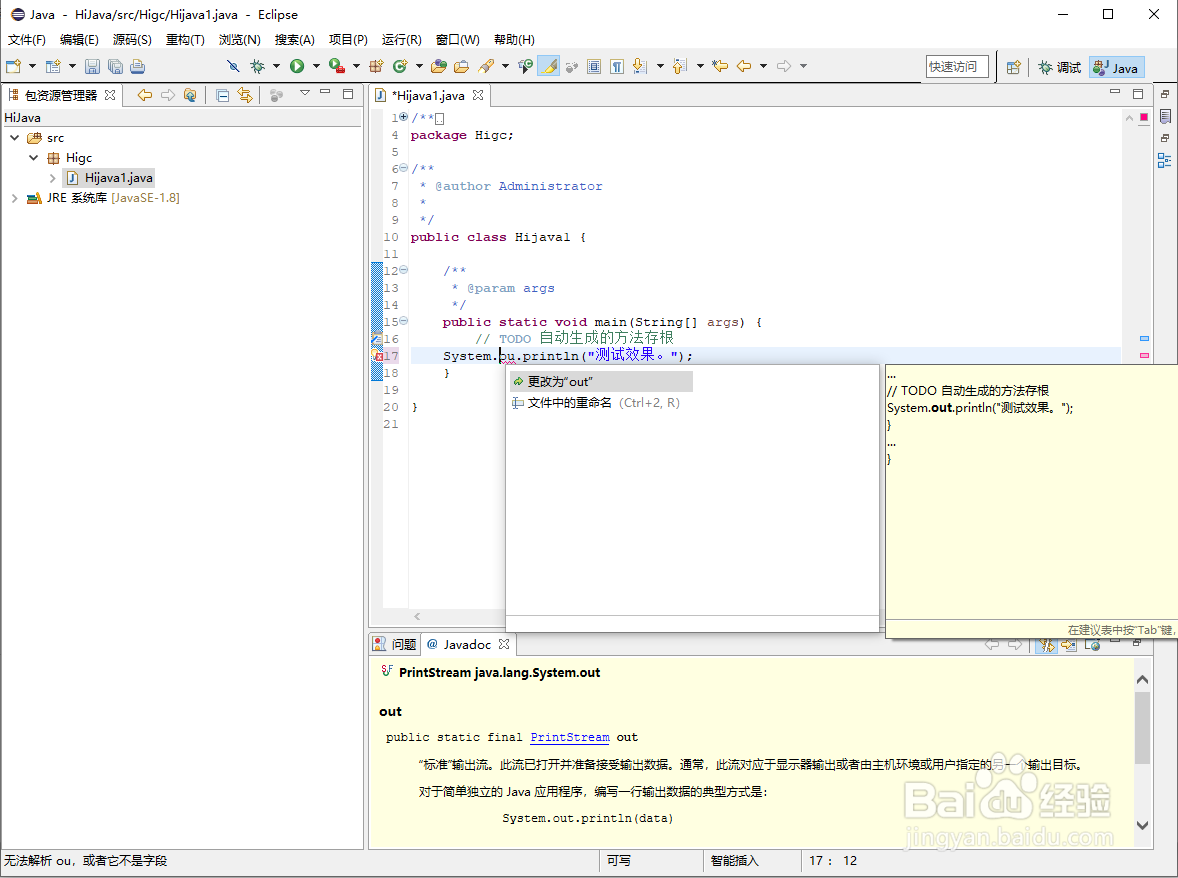The image size is (1178, 878).
Task: Click the New Java Class icon
Action: coord(400,66)
